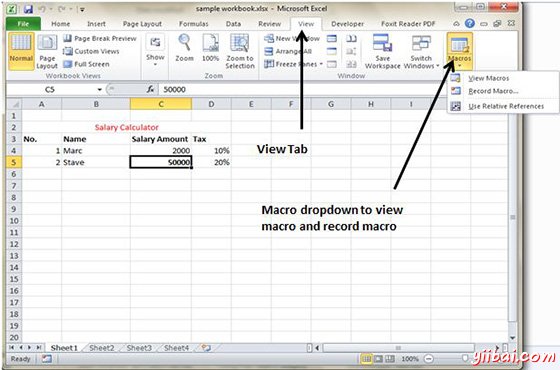Click the macro recording status bar icon

coord(46,359)
